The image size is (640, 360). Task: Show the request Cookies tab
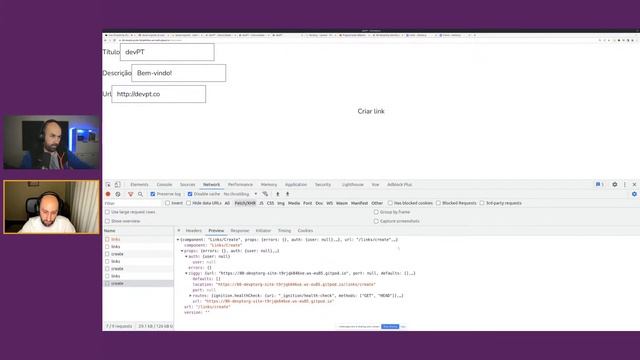(305, 231)
